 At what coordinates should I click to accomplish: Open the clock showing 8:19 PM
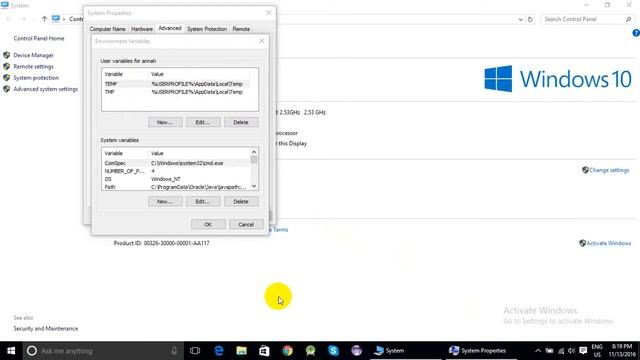tap(622, 351)
